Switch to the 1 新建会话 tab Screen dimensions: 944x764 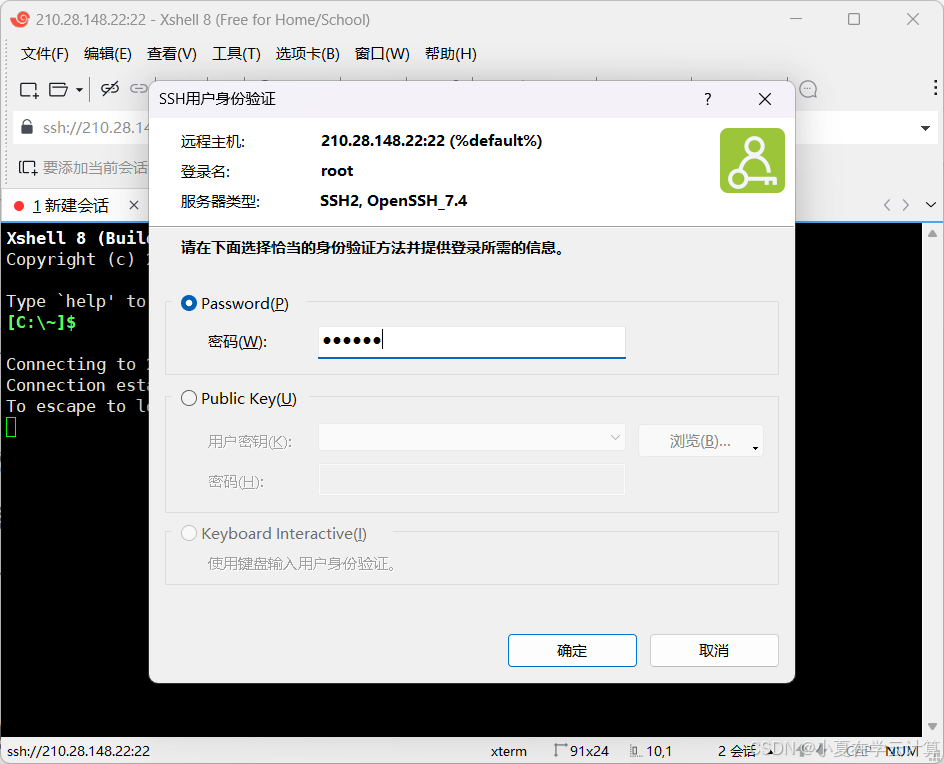[x=70, y=206]
